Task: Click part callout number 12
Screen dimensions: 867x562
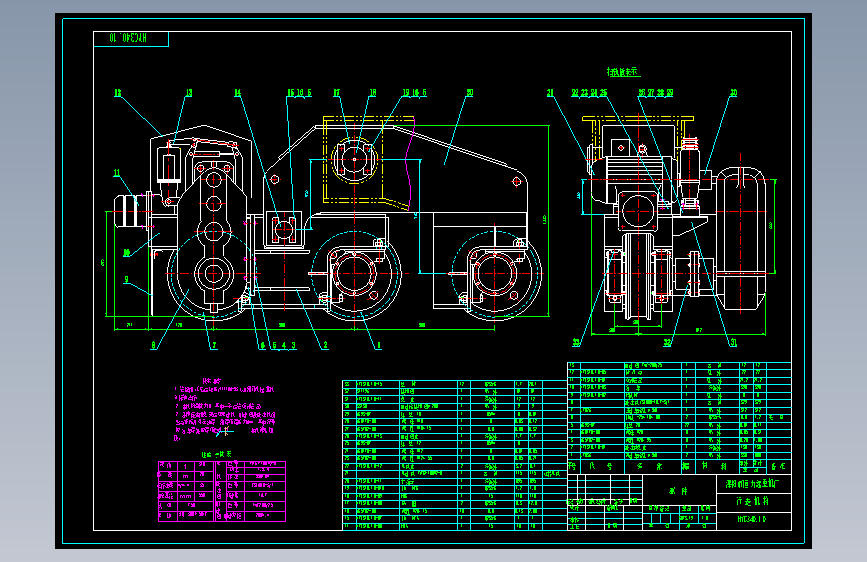Action: point(118,93)
